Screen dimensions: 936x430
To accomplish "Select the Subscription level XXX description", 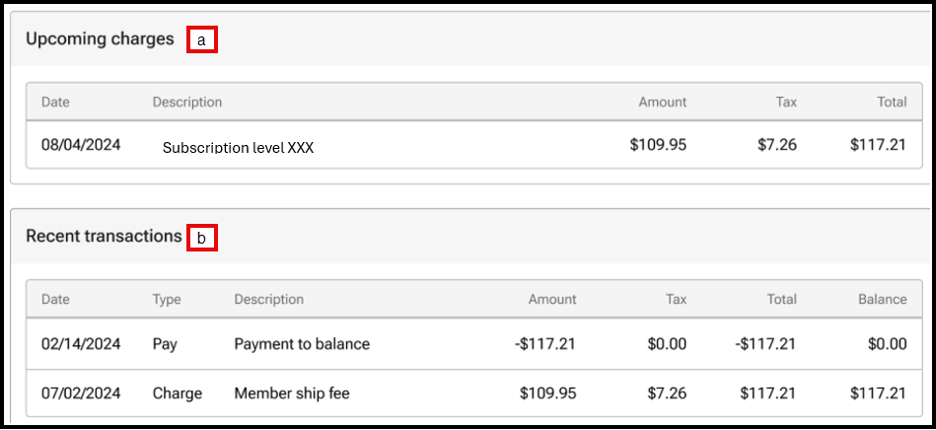I will [238, 147].
